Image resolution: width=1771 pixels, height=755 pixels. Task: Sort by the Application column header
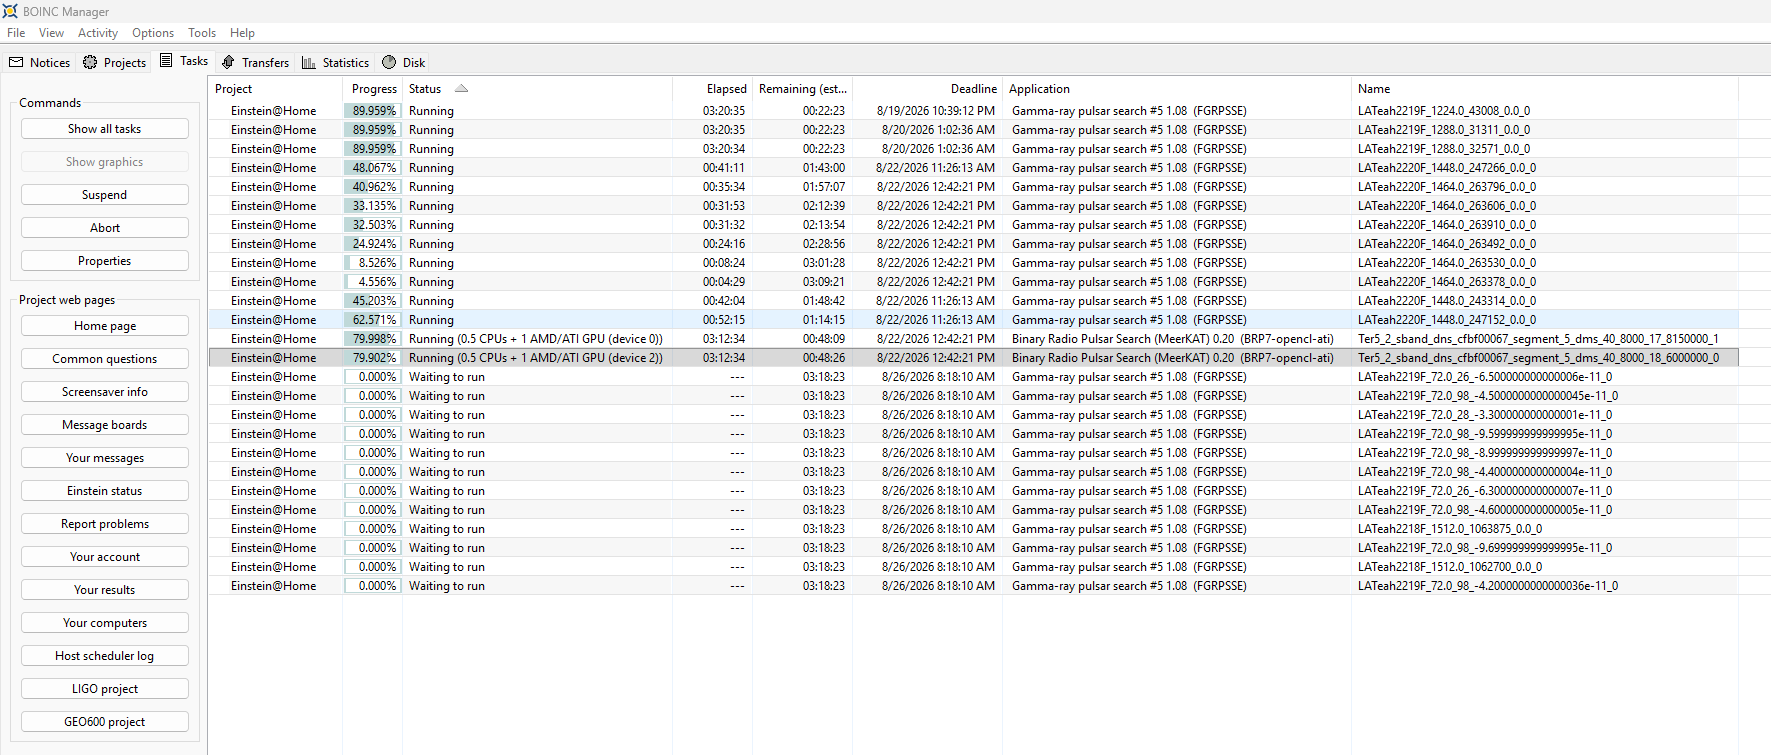tap(1177, 89)
